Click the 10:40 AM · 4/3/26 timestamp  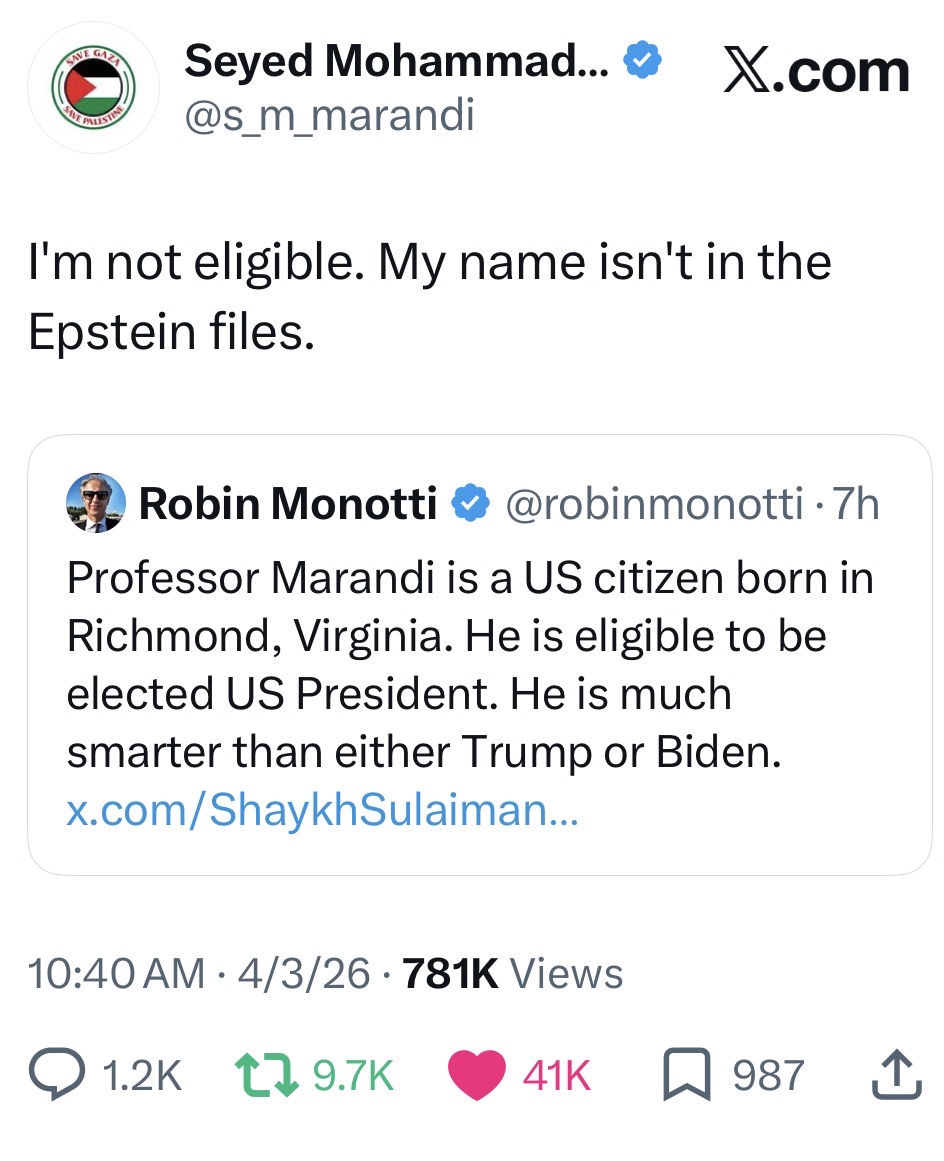(199, 973)
